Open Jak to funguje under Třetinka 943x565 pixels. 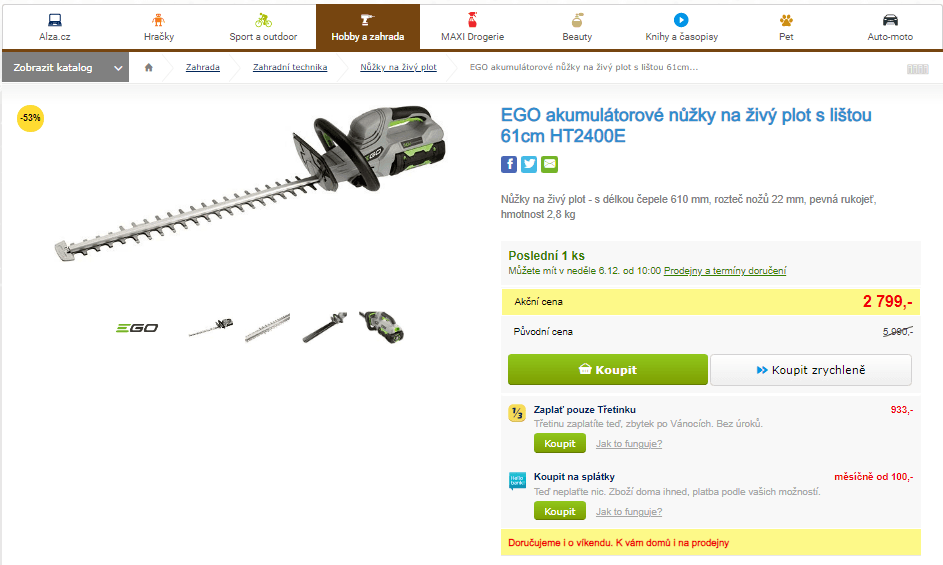[628, 443]
